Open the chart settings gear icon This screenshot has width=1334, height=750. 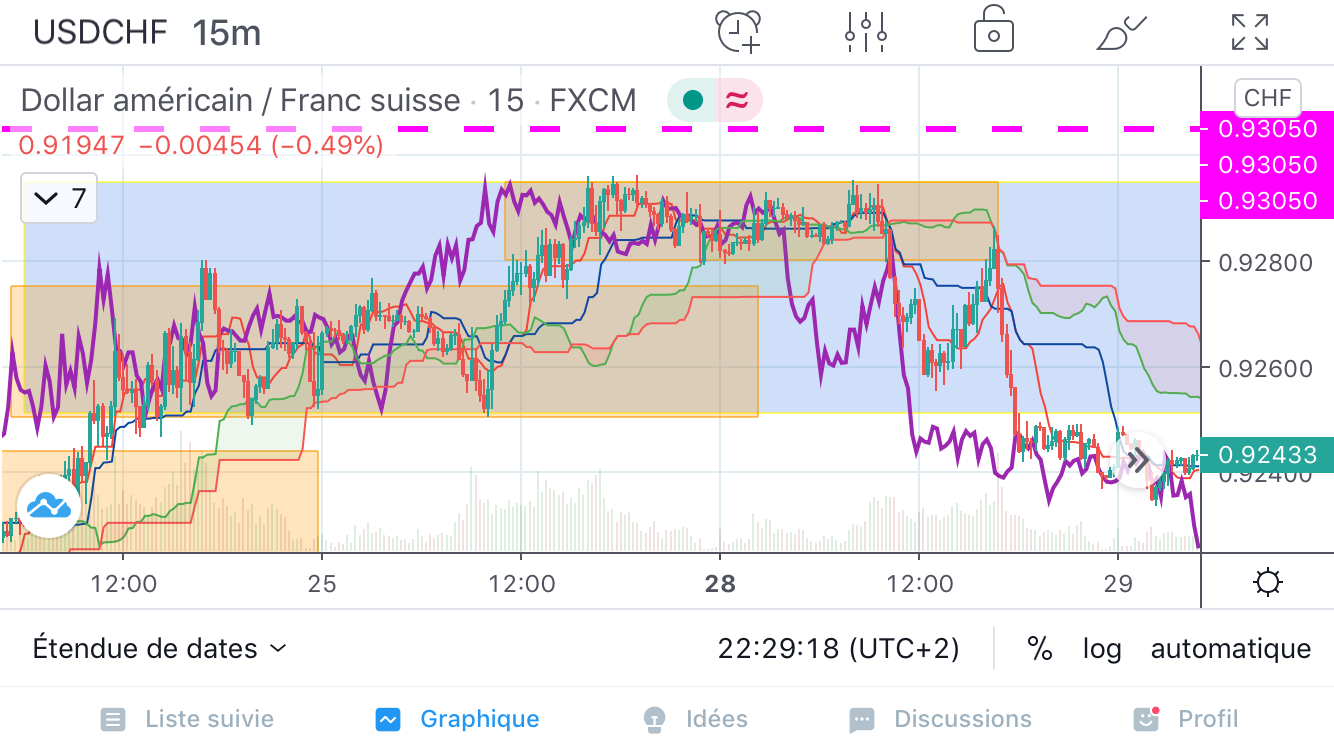[x=1268, y=582]
